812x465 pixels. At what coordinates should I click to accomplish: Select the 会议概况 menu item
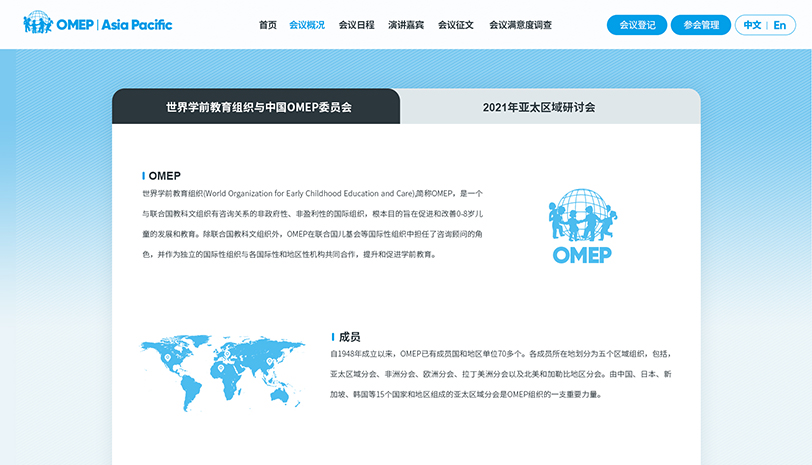coord(307,25)
